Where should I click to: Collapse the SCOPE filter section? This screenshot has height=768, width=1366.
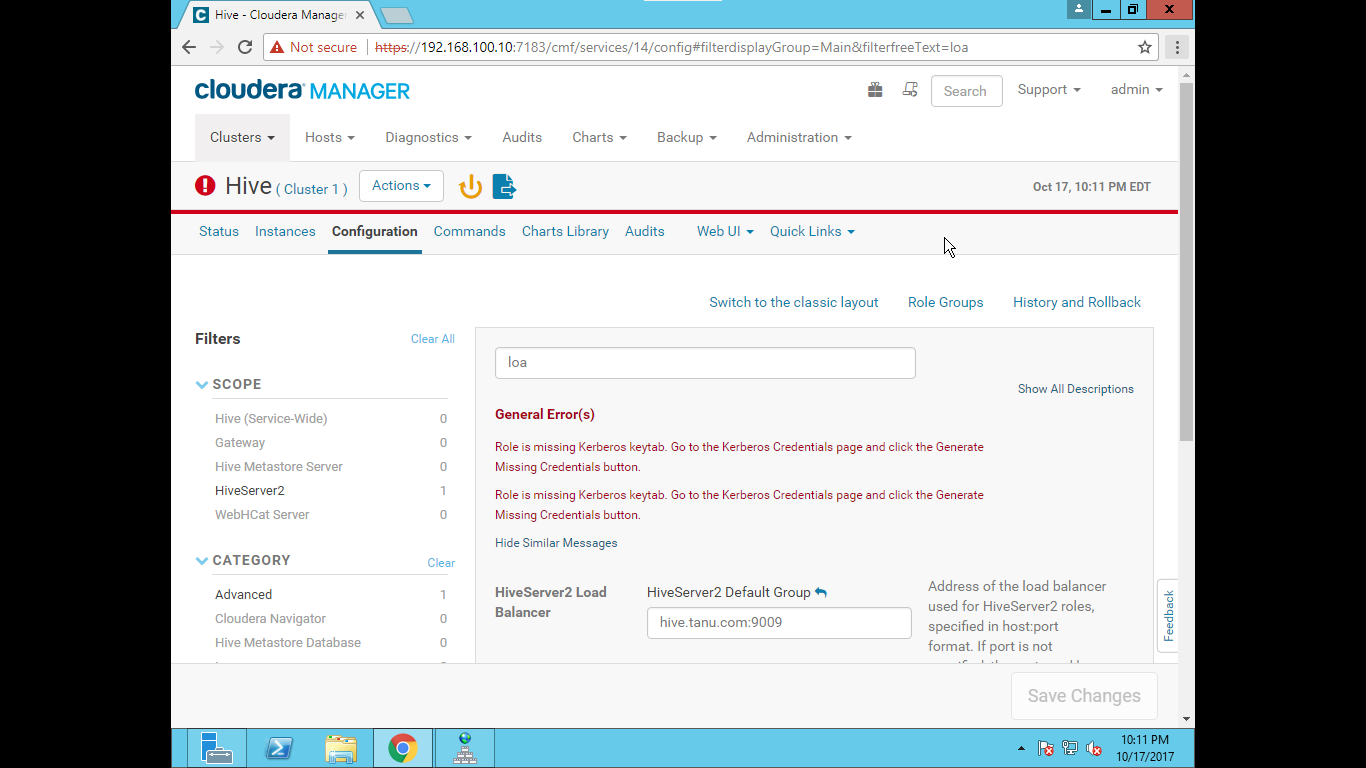click(202, 384)
